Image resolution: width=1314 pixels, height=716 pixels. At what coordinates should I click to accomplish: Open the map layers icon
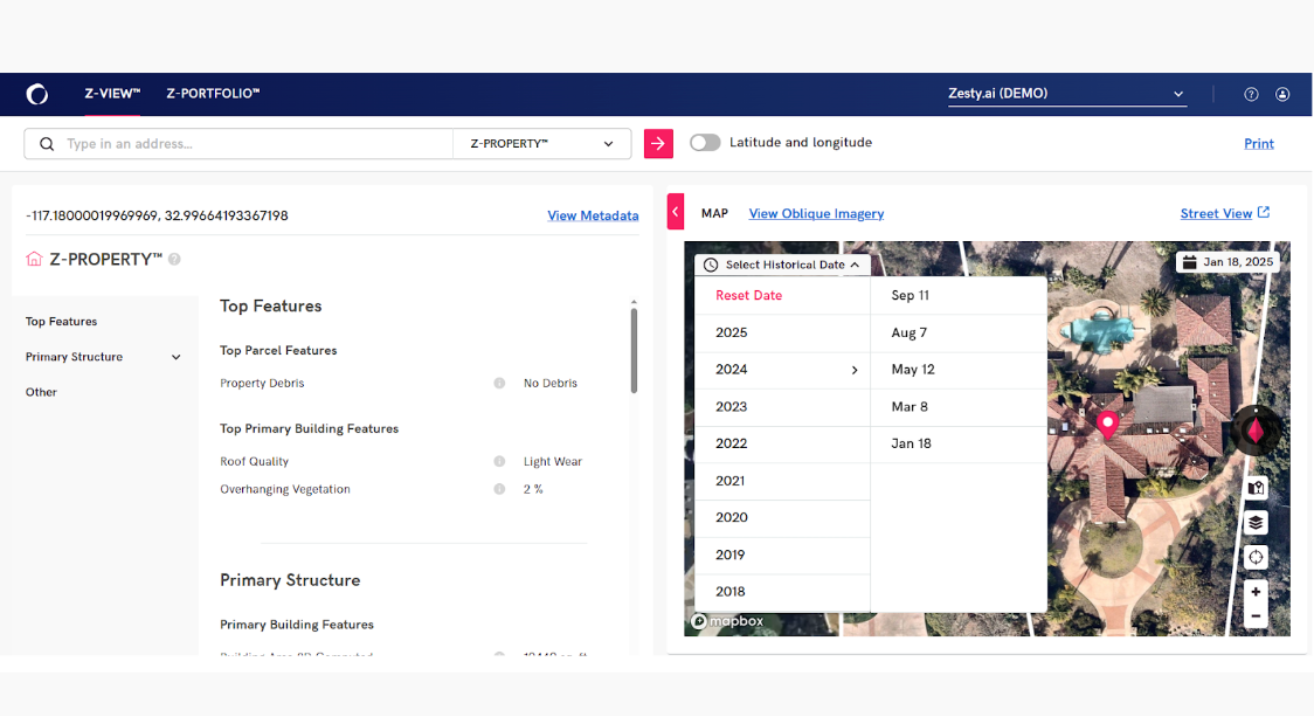coord(1256,522)
